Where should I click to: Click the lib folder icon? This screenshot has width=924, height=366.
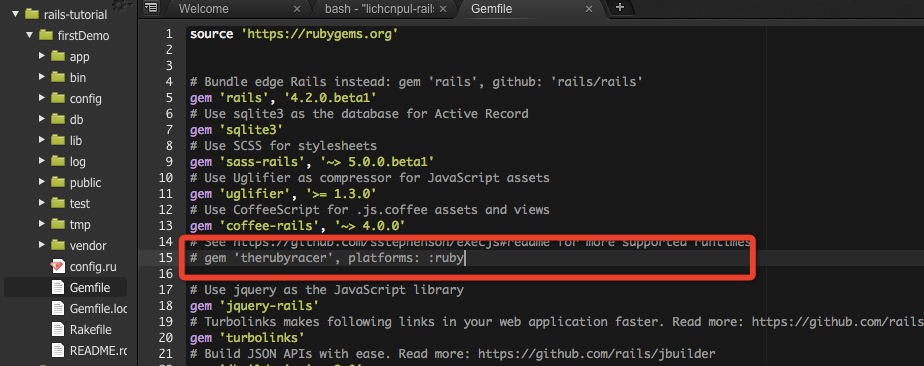pyautogui.click(x=57, y=140)
